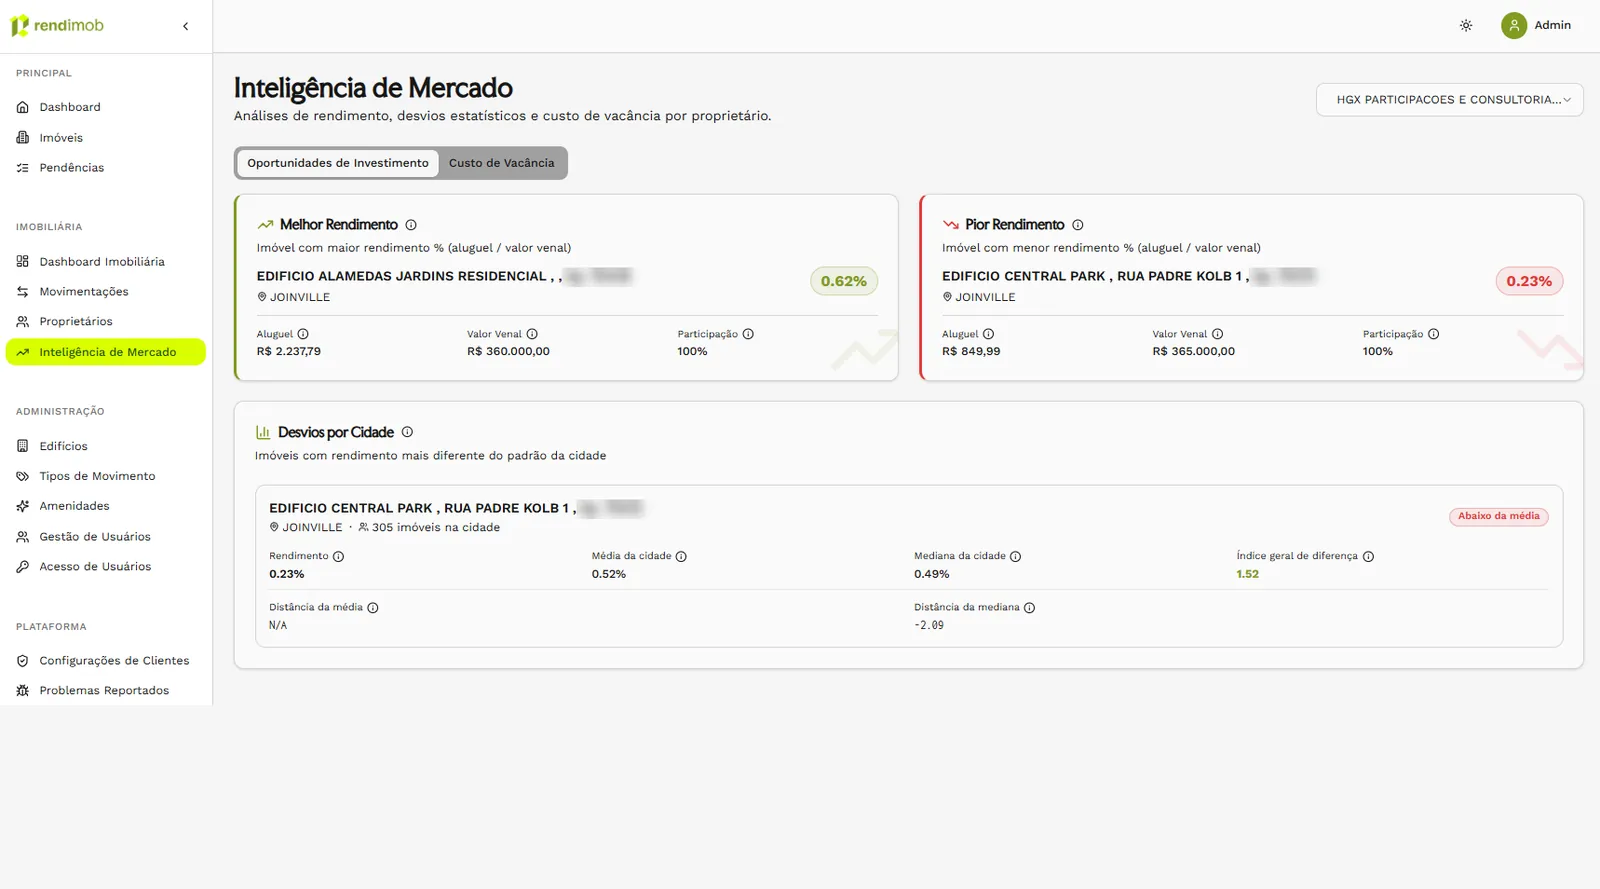This screenshot has height=889, width=1600.
Task: Click info icon next to Melhor Rendimento
Action: (x=411, y=225)
